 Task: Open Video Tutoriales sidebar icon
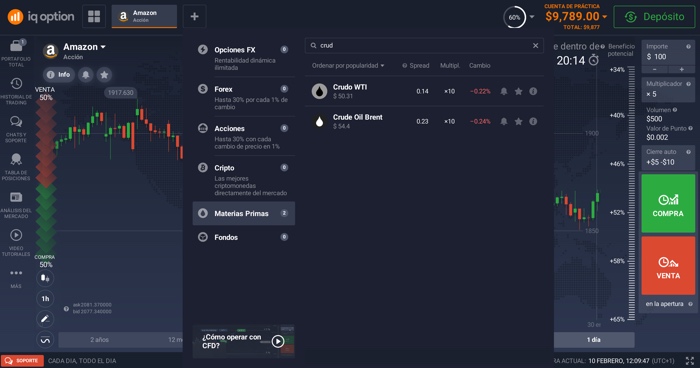point(16,243)
